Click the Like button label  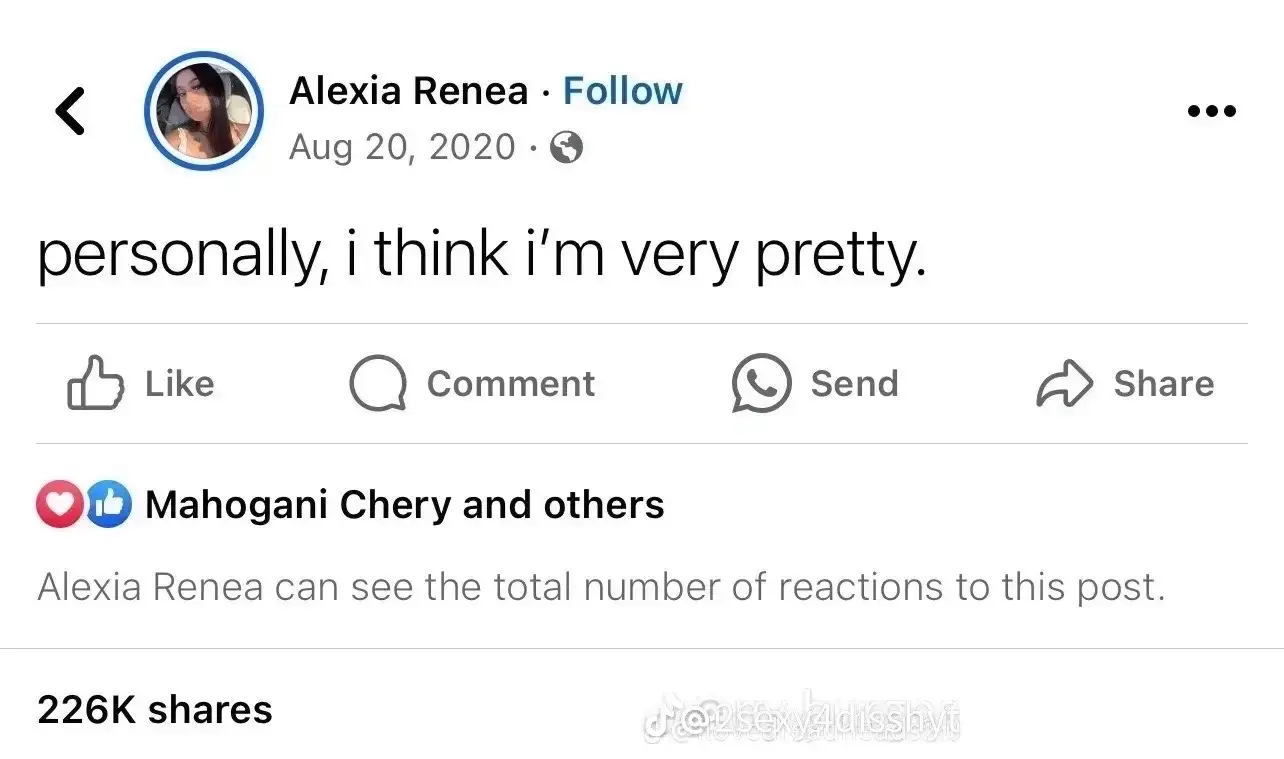(x=179, y=384)
